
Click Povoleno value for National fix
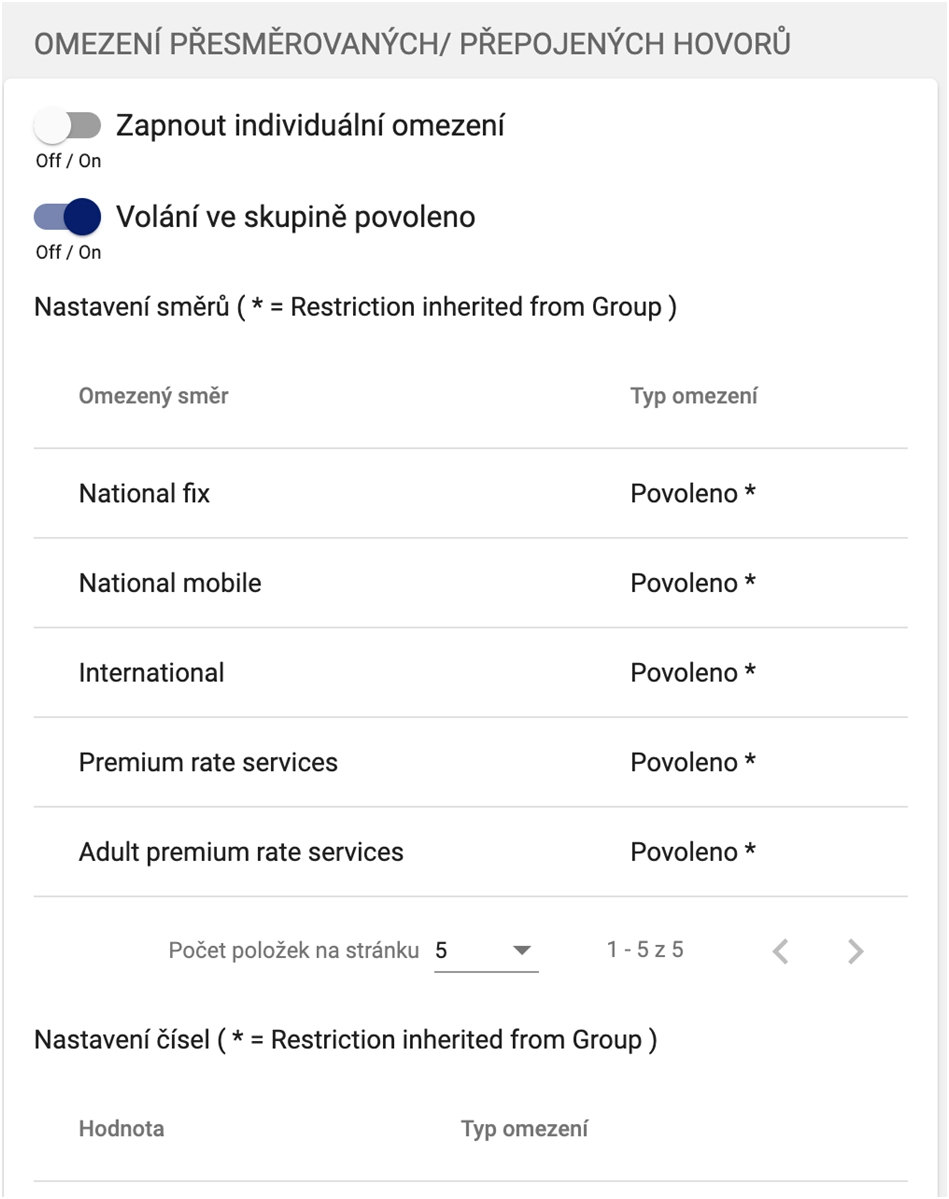pyautogui.click(x=692, y=493)
